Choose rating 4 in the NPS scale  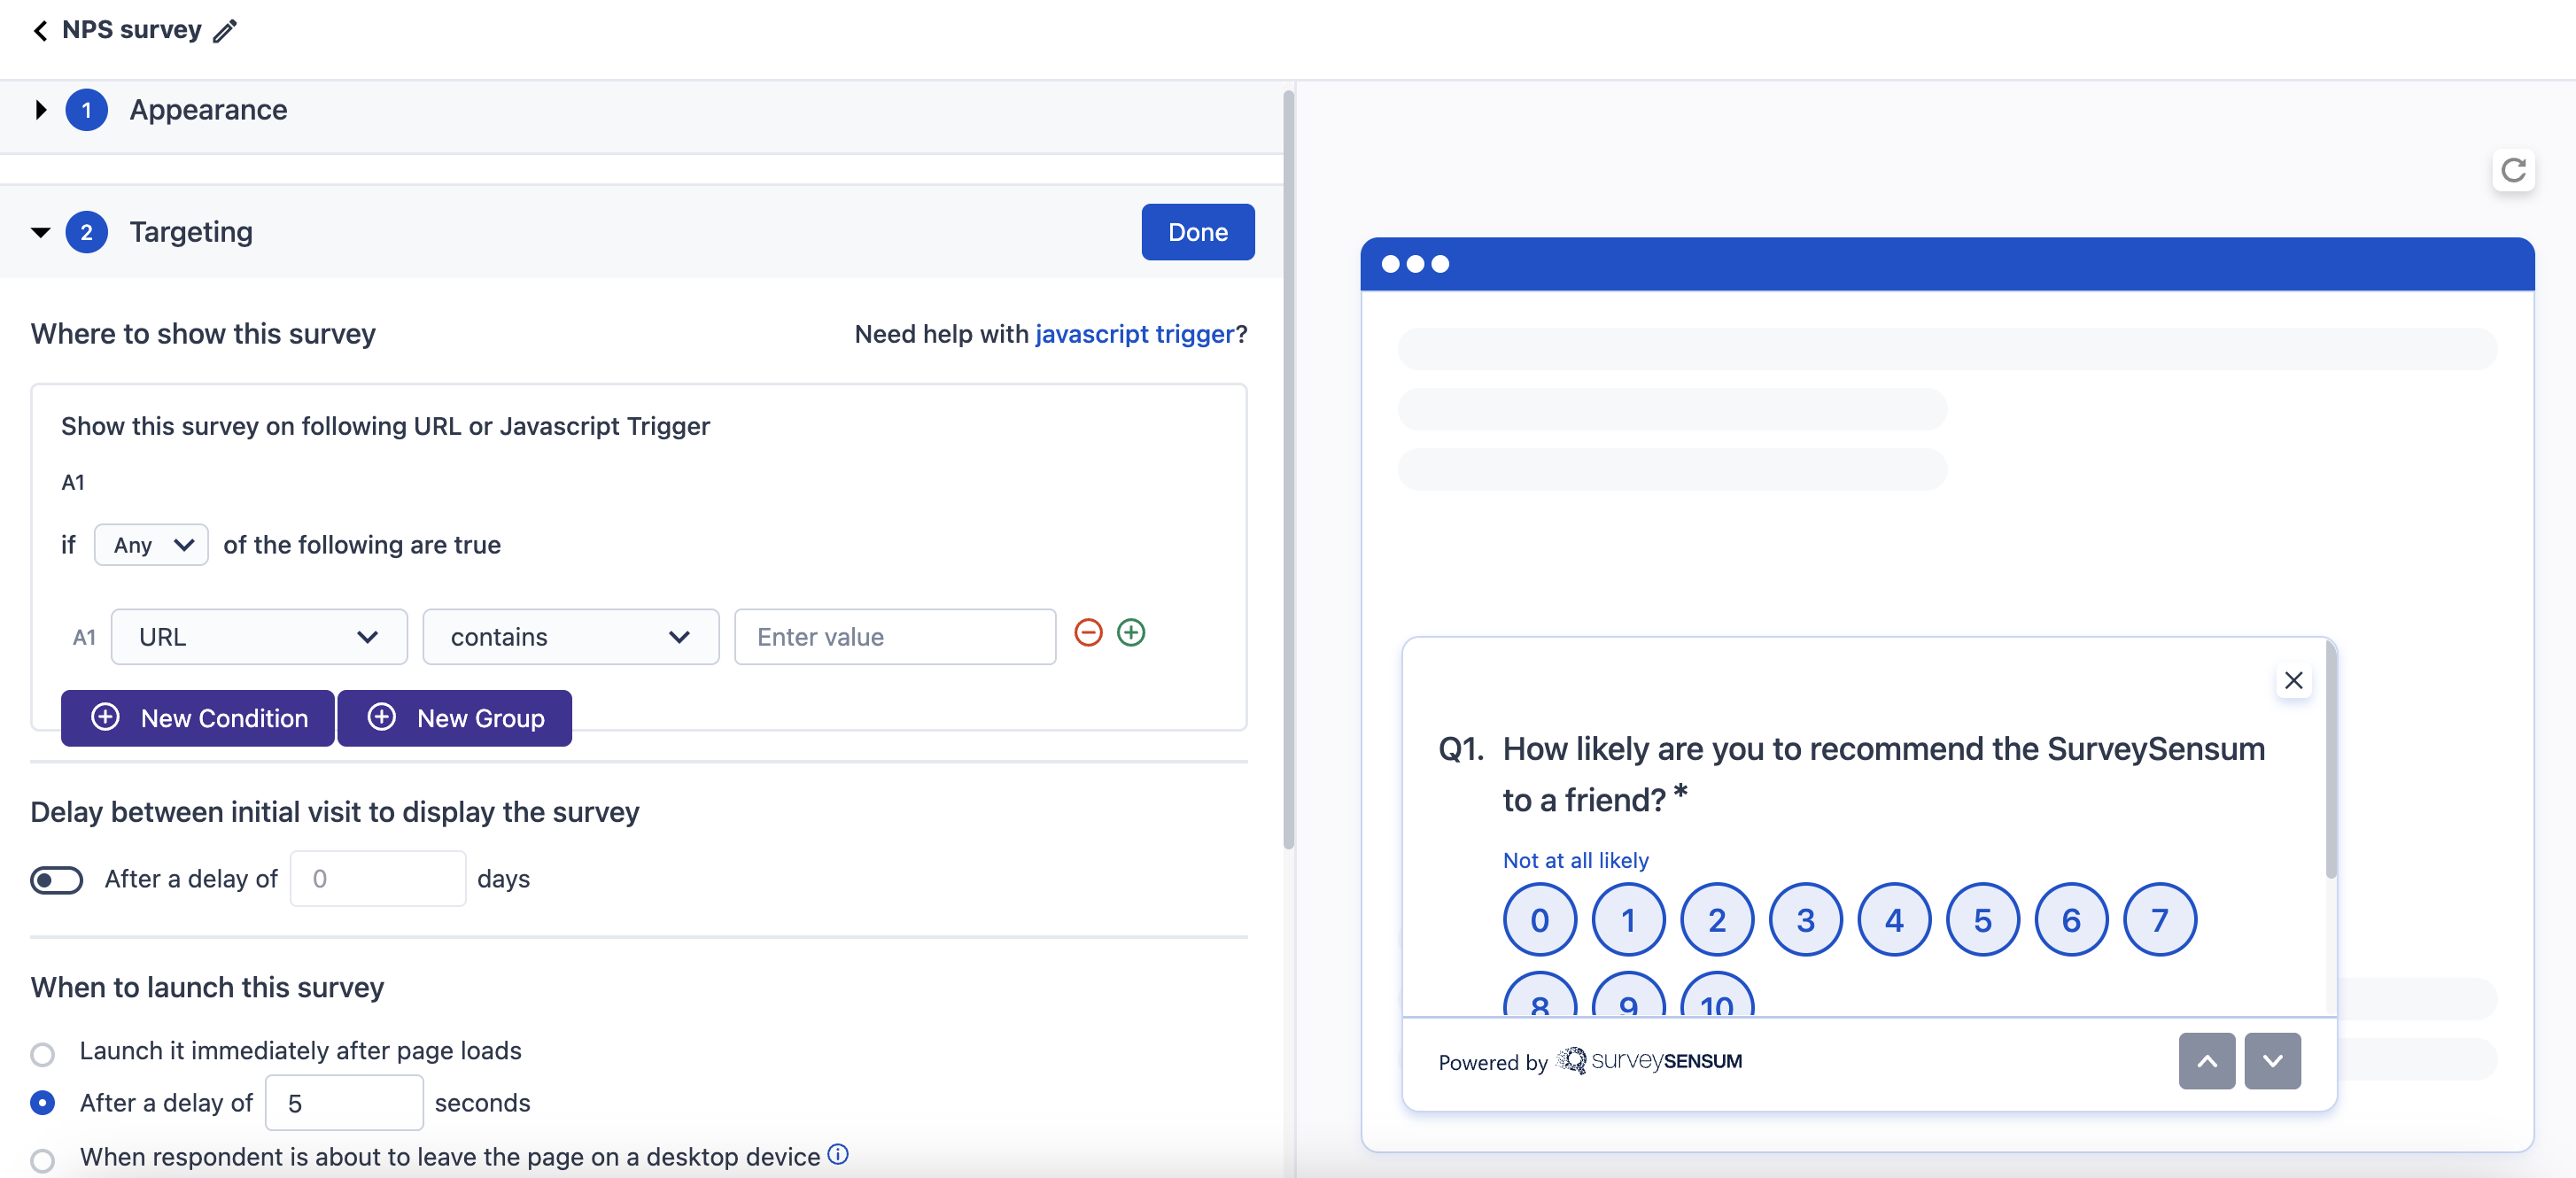1894,920
